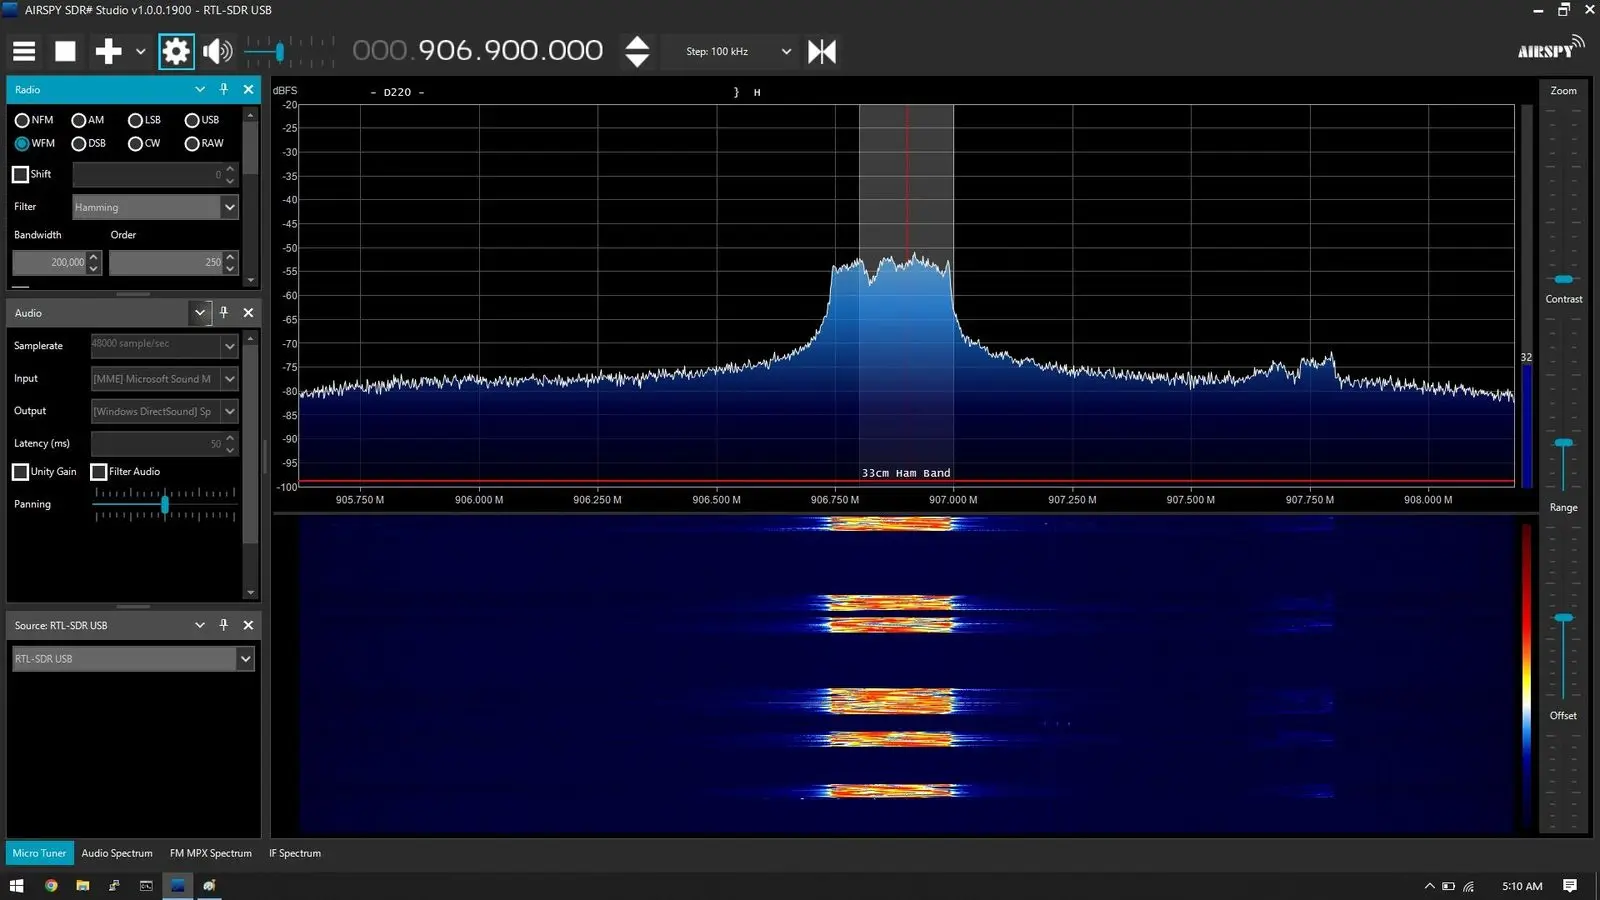Collapse the Radio panel with its chevron
The width and height of the screenshot is (1600, 900).
200,89
